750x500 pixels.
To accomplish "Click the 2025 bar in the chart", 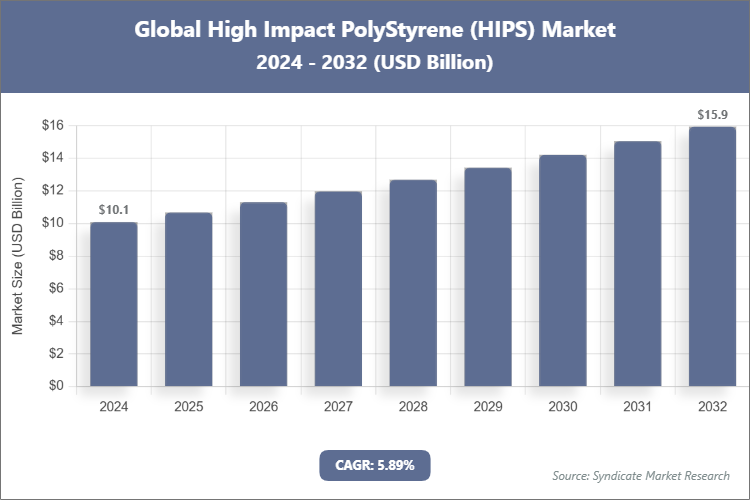I will tap(188, 300).
